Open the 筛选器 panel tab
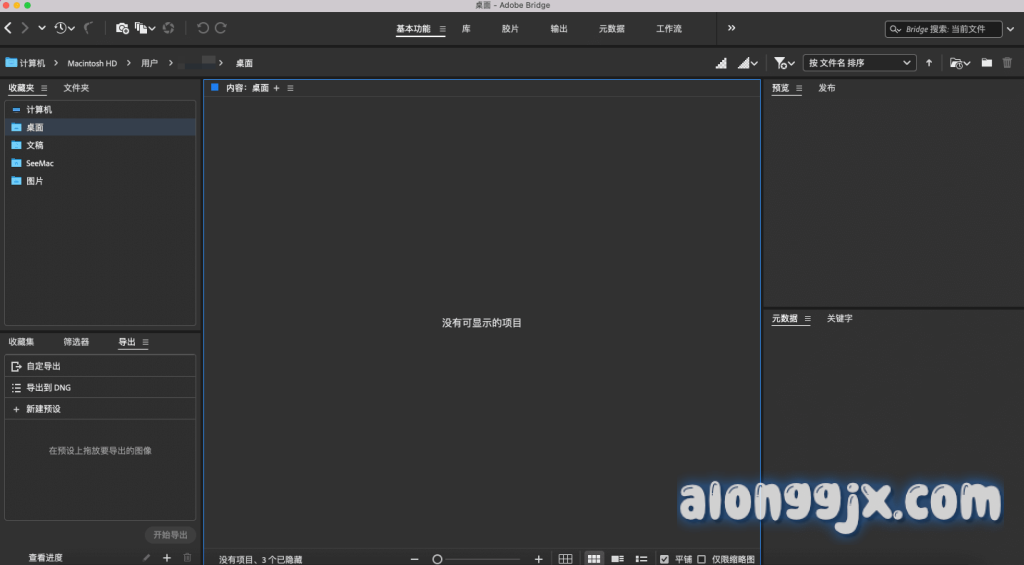Image resolution: width=1024 pixels, height=565 pixels. 76,342
